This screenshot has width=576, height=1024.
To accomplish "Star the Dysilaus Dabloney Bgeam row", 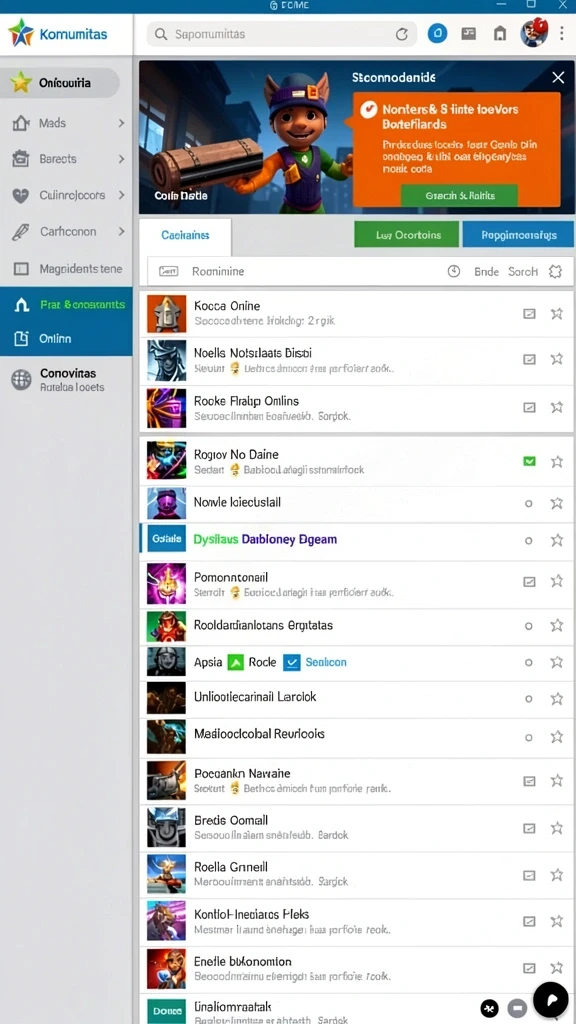I will (x=556, y=540).
